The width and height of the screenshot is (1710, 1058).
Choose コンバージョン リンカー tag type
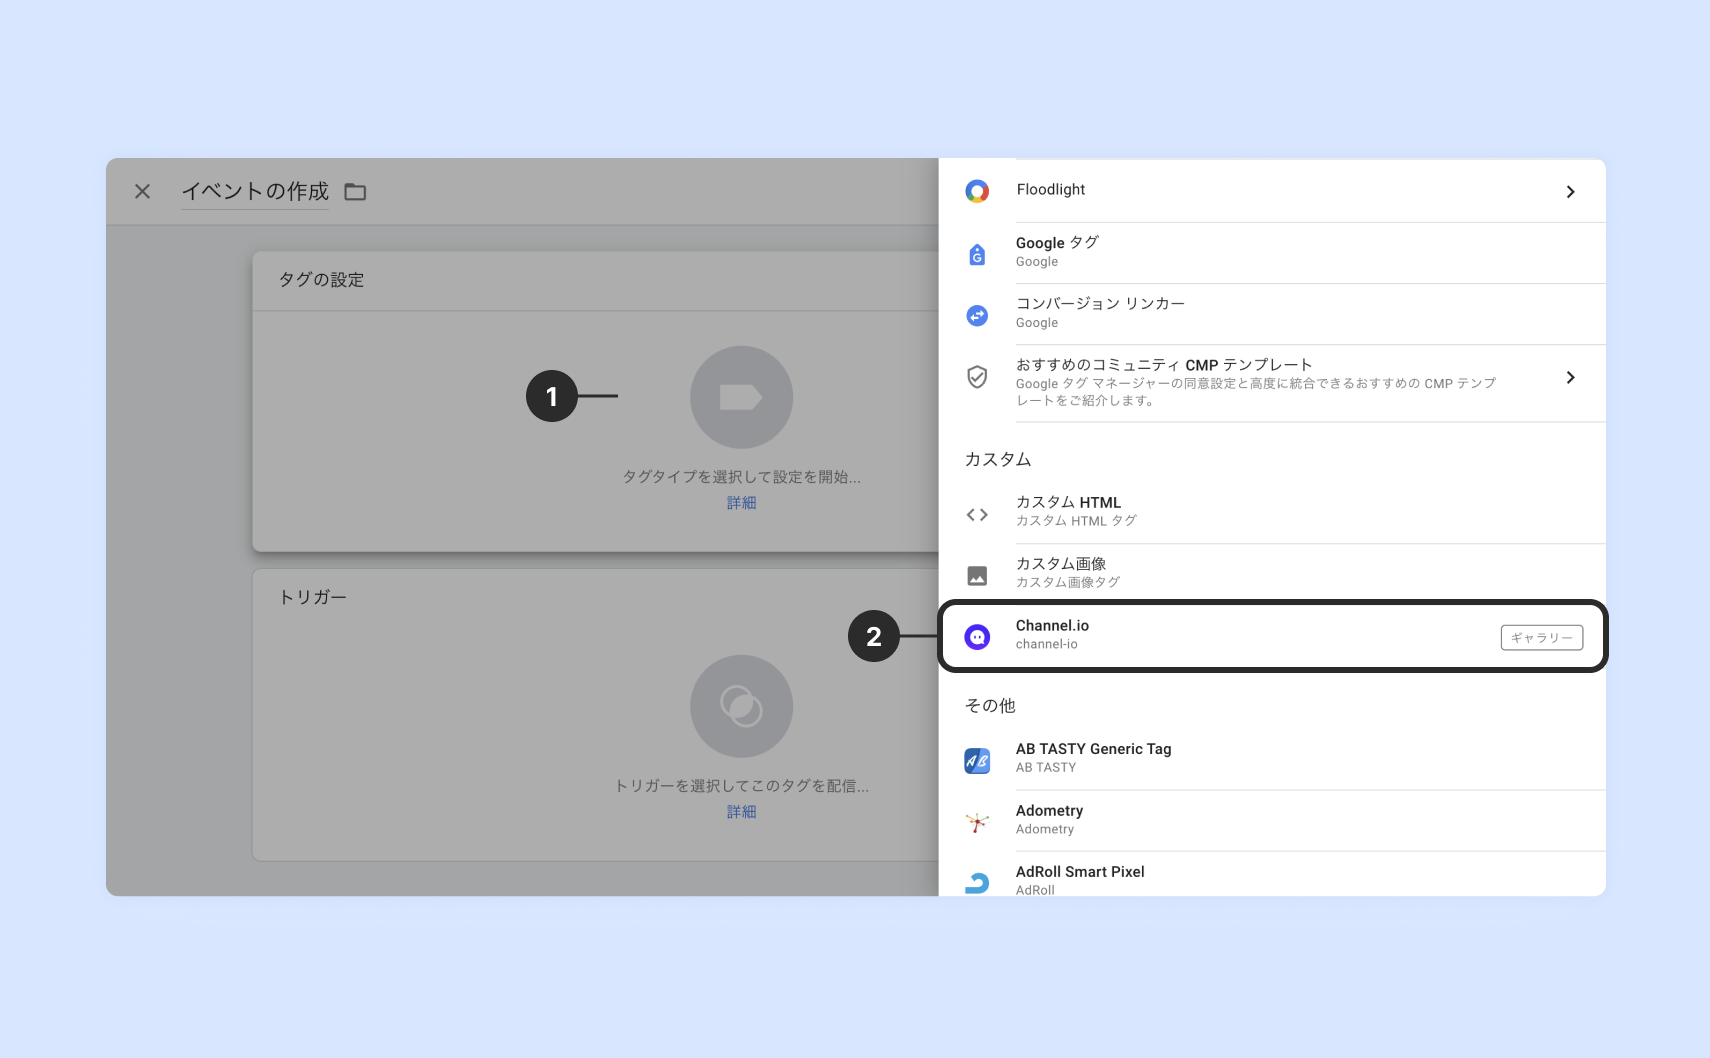coord(1272,314)
